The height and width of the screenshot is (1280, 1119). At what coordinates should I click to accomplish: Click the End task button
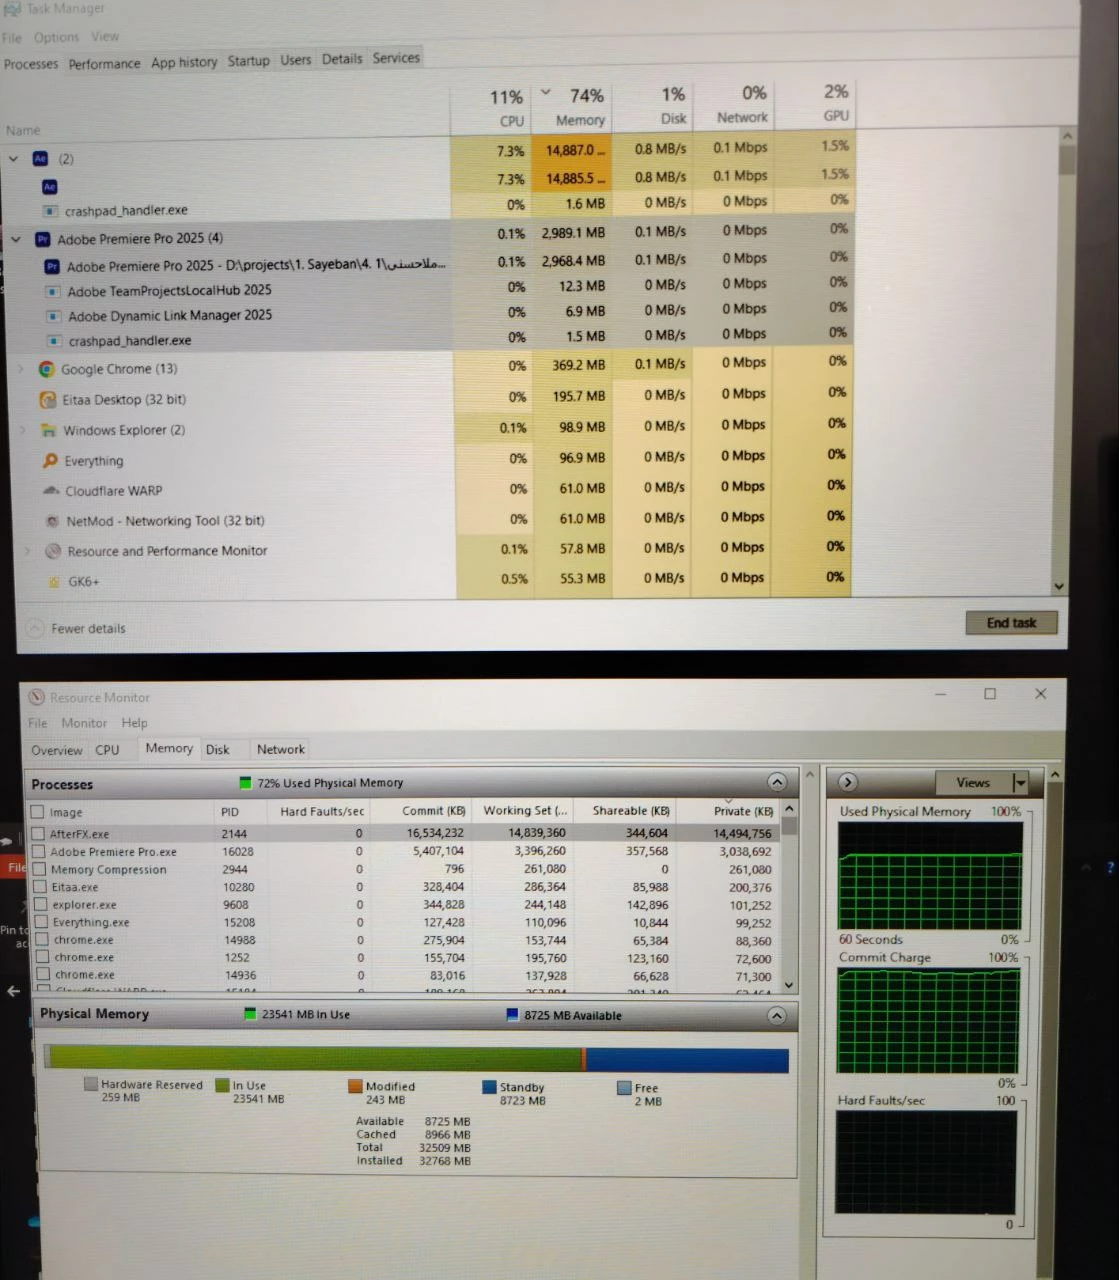coord(1011,623)
